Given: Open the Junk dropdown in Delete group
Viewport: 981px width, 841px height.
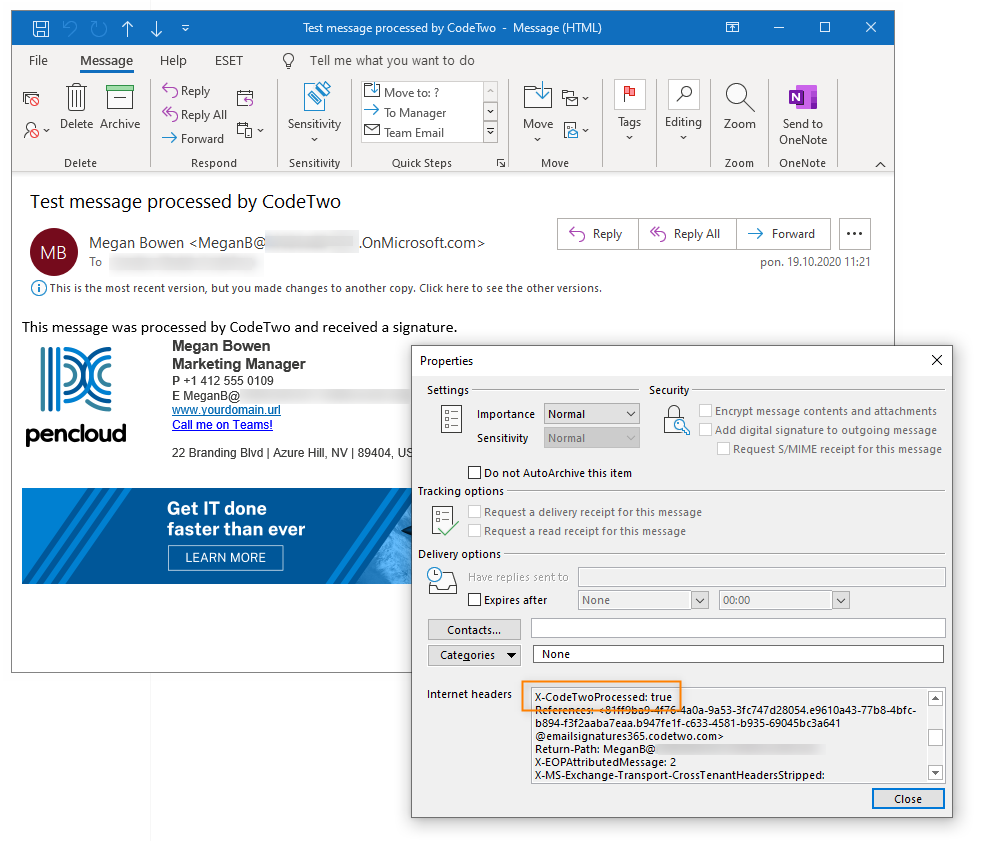Looking at the screenshot, I should coord(36,130).
